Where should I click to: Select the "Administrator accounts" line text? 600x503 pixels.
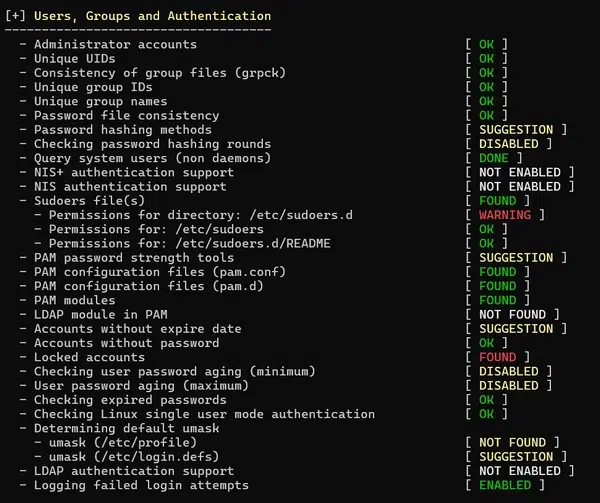[x=115, y=44]
